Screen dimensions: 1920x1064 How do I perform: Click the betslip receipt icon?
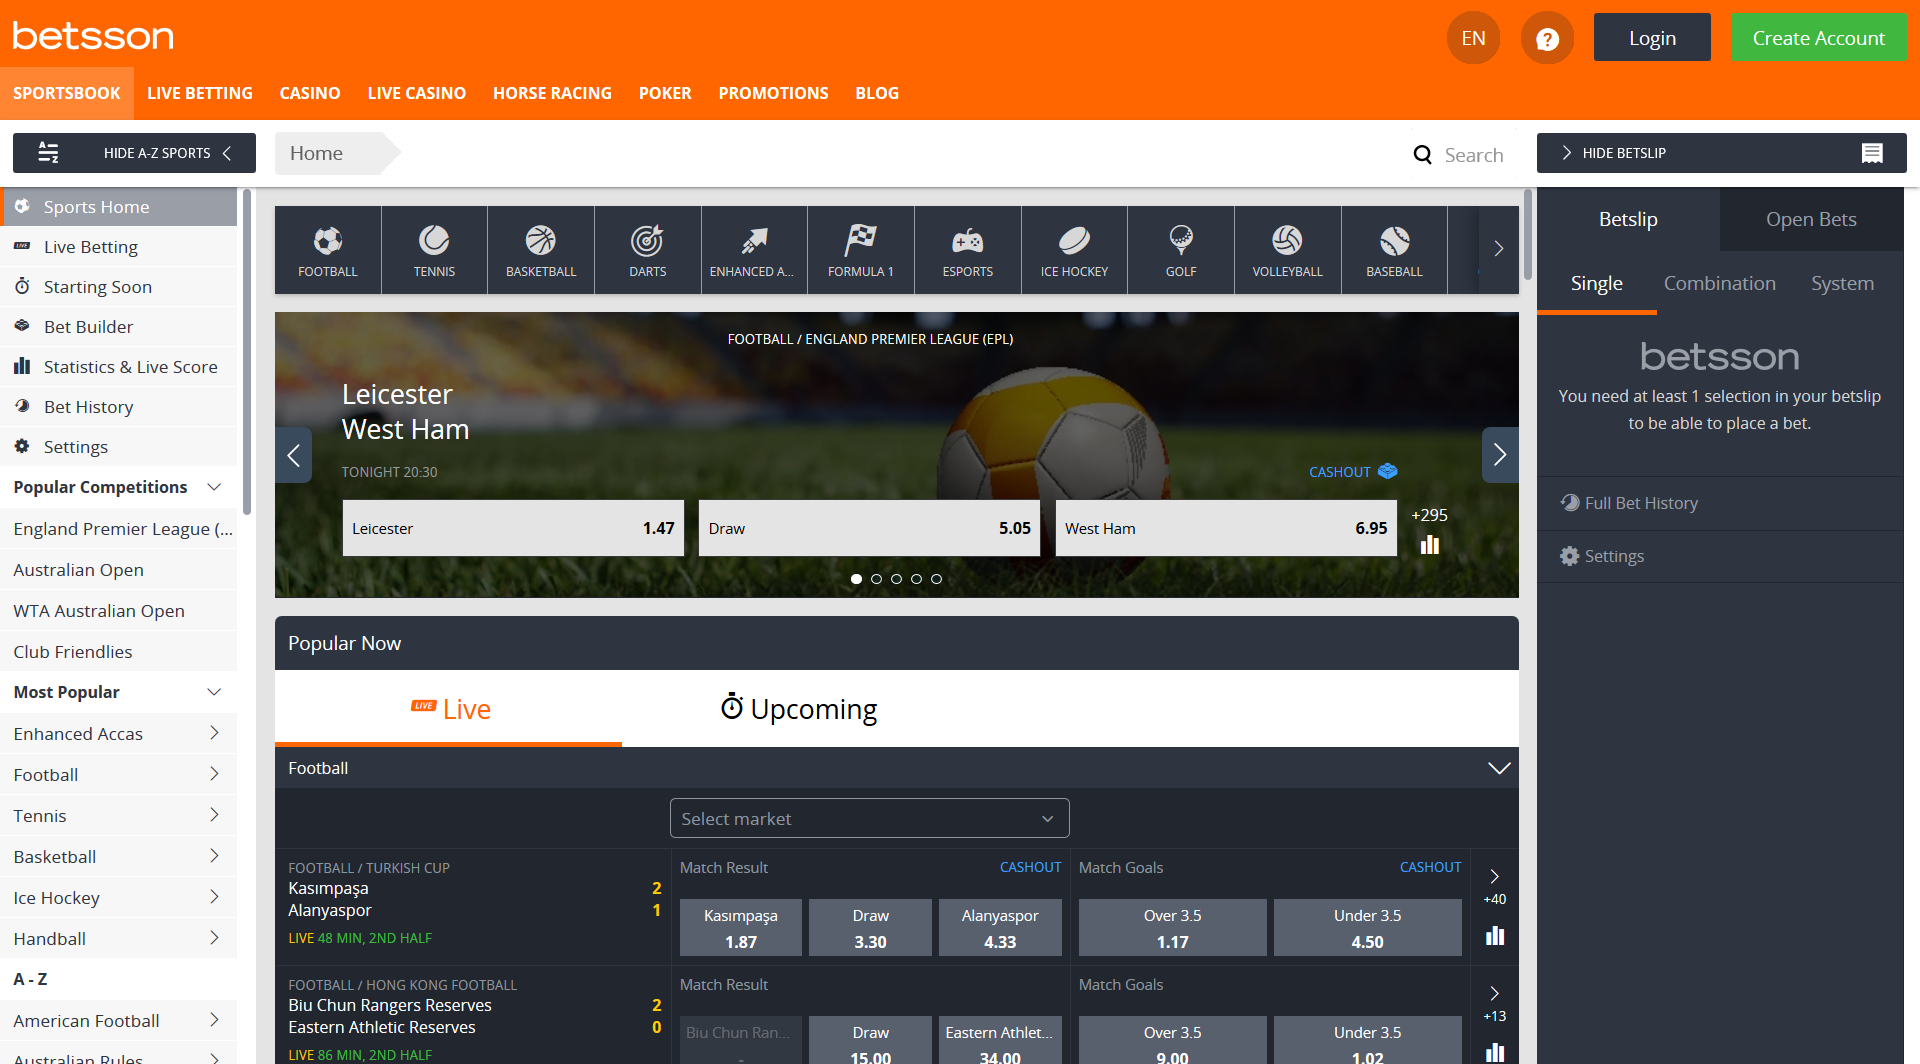[1872, 153]
